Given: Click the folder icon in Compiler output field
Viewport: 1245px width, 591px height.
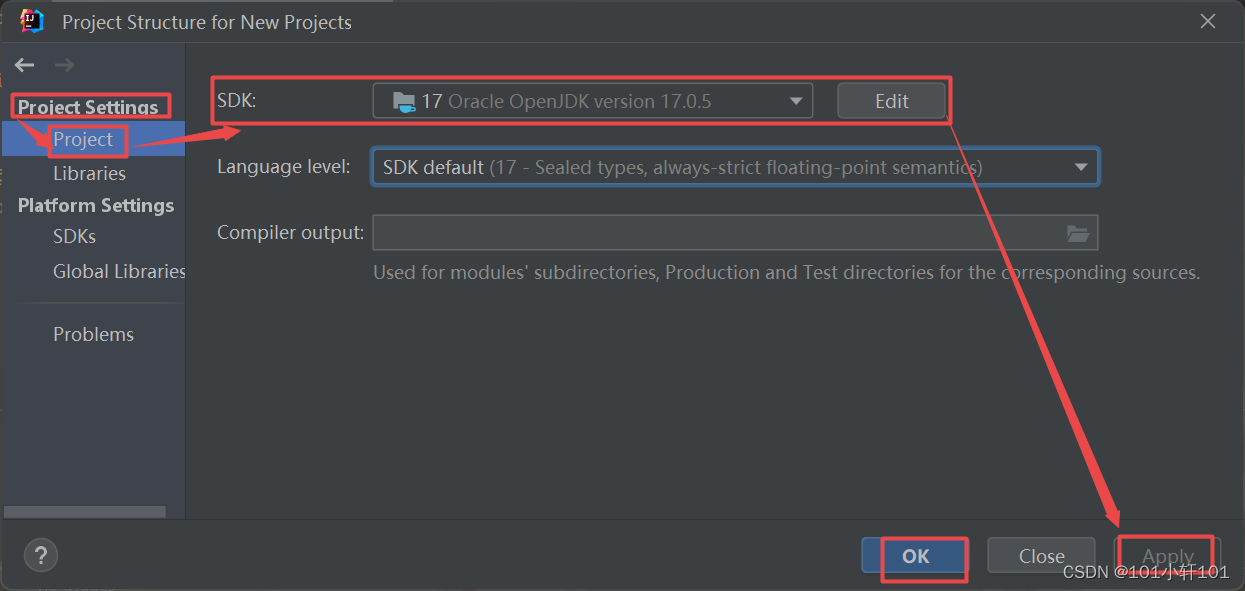Looking at the screenshot, I should [1077, 233].
